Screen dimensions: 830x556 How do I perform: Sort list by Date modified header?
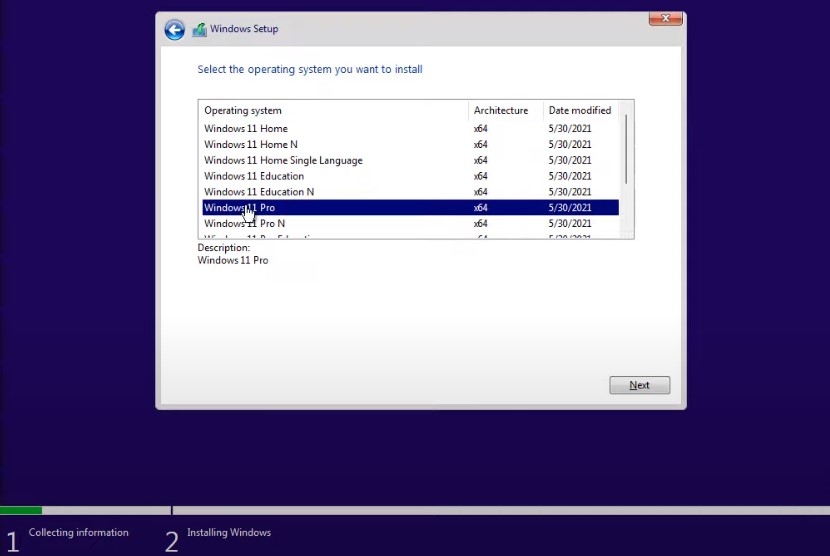pyautogui.click(x=580, y=111)
